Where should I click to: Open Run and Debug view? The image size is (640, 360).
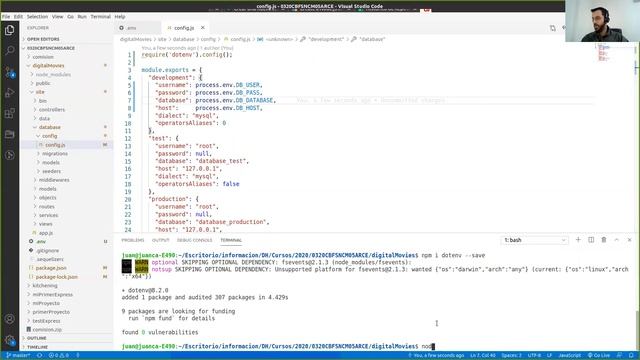point(9,93)
